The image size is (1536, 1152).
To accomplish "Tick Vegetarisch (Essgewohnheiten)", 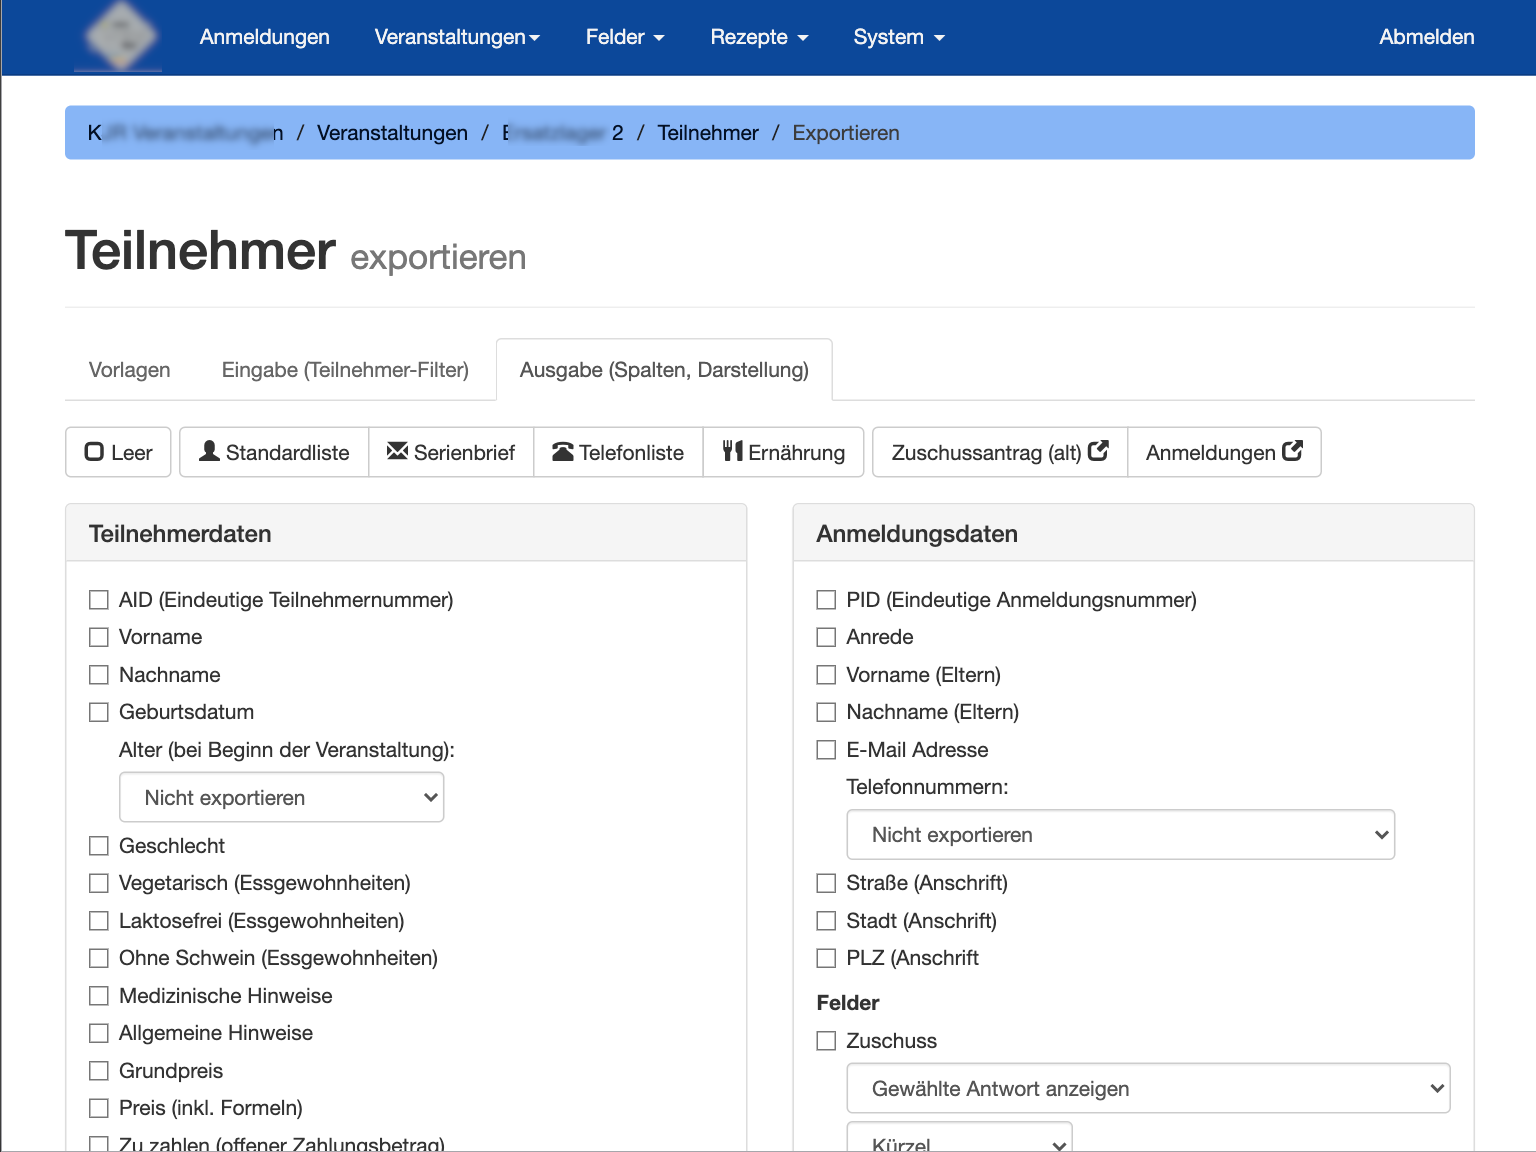I will (99, 883).
